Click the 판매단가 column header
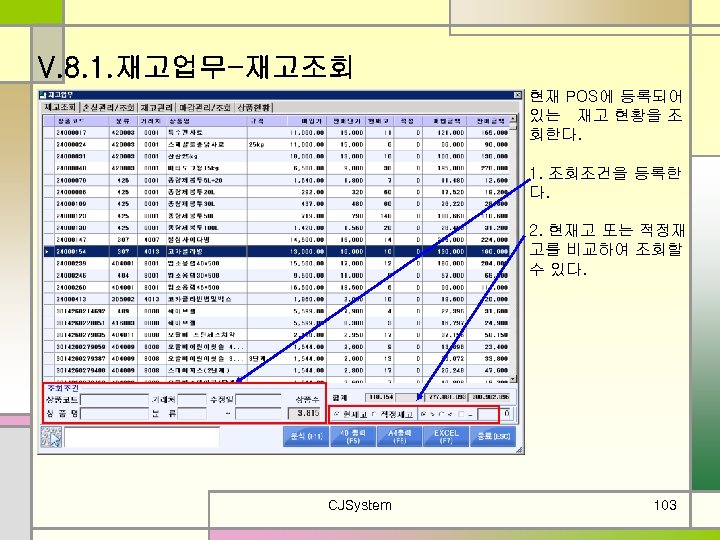Screen dimensions: 720x540 [x=347, y=121]
